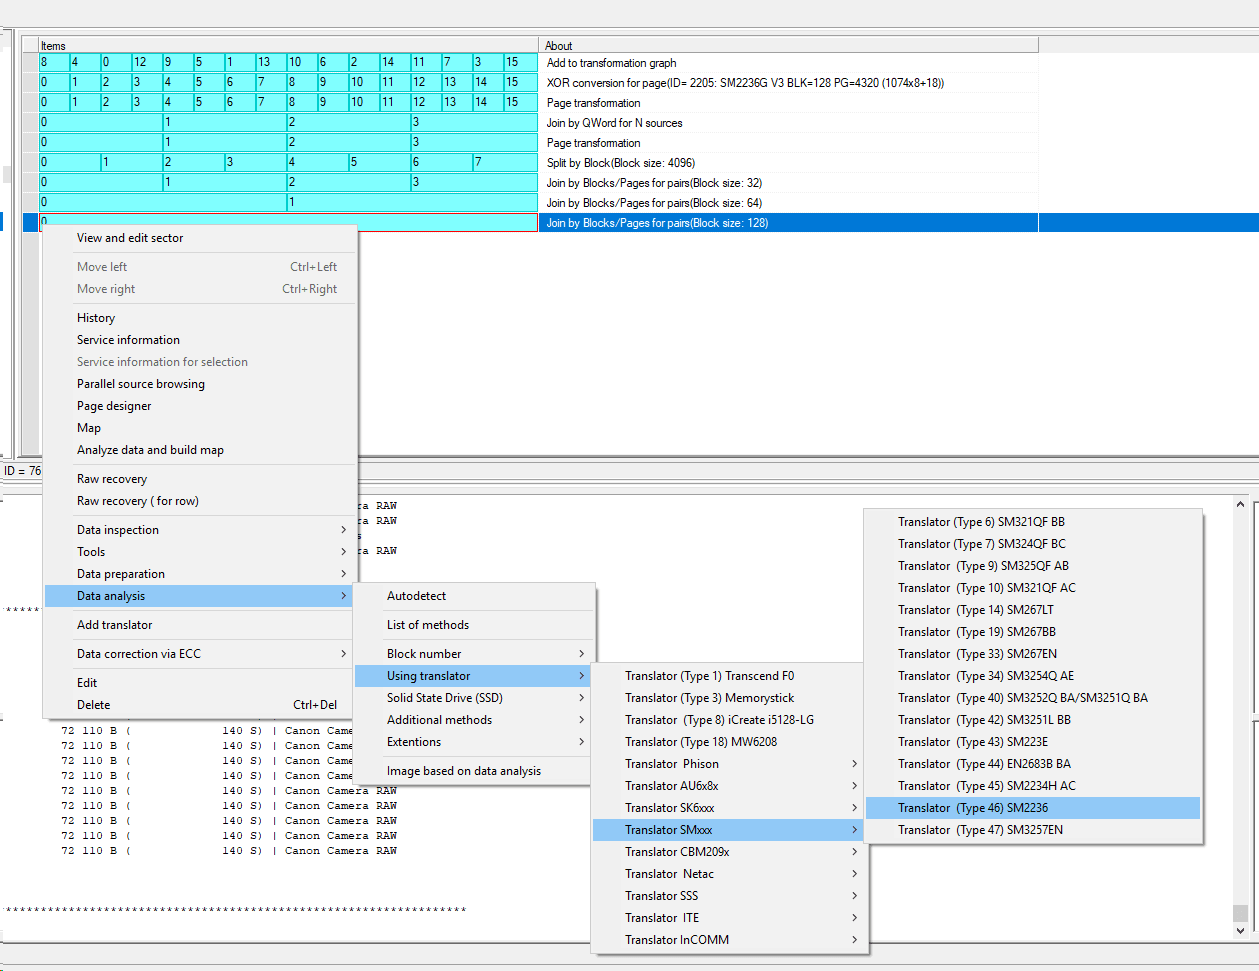
Task: Open Translator SMxxx submenu
Action: [730, 830]
